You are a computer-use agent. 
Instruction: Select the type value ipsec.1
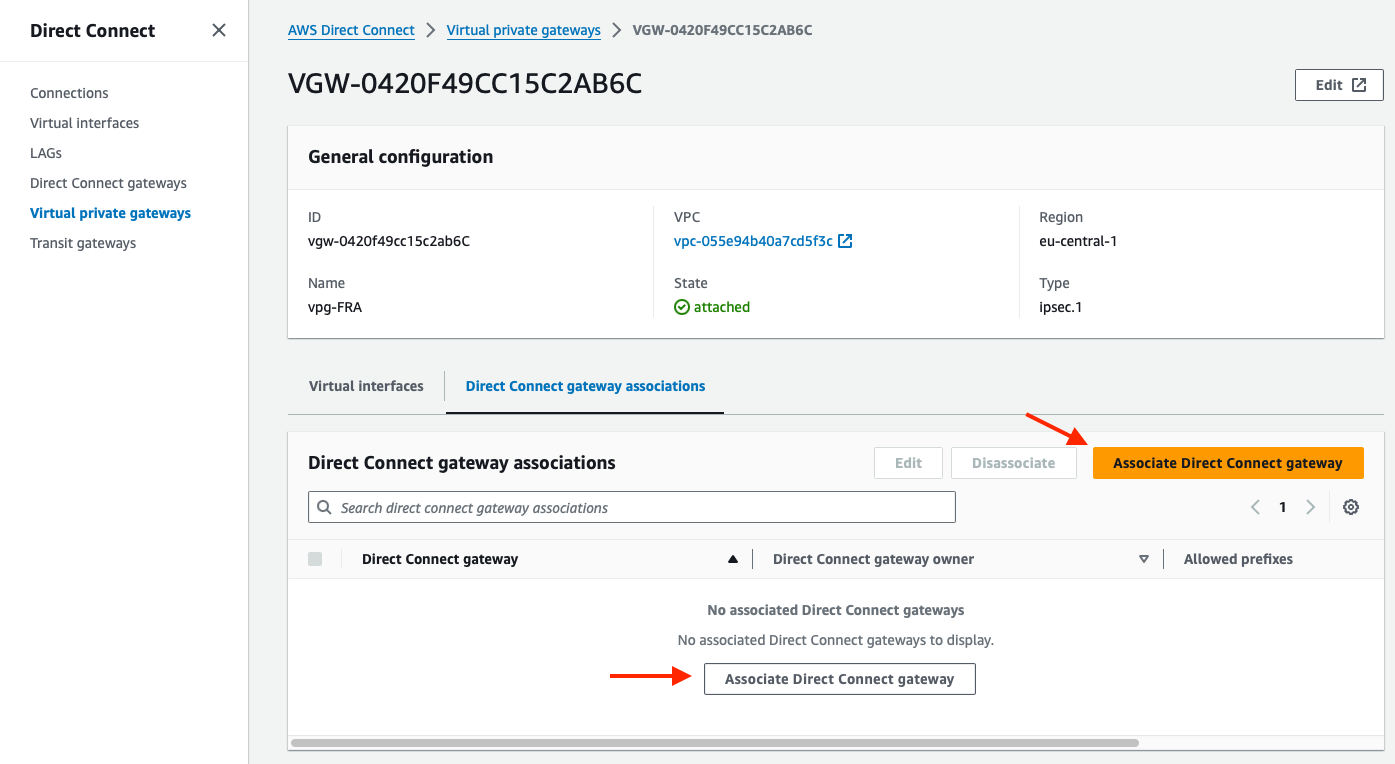click(x=1061, y=307)
